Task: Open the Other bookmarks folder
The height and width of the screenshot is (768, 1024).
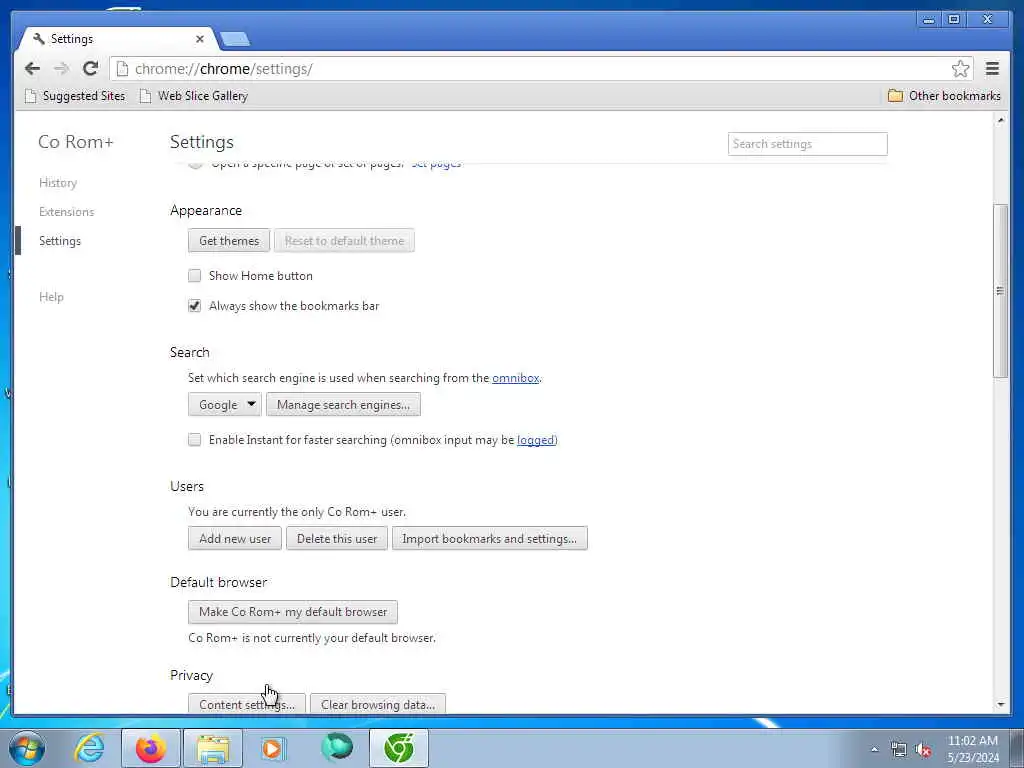Action: pyautogui.click(x=944, y=96)
